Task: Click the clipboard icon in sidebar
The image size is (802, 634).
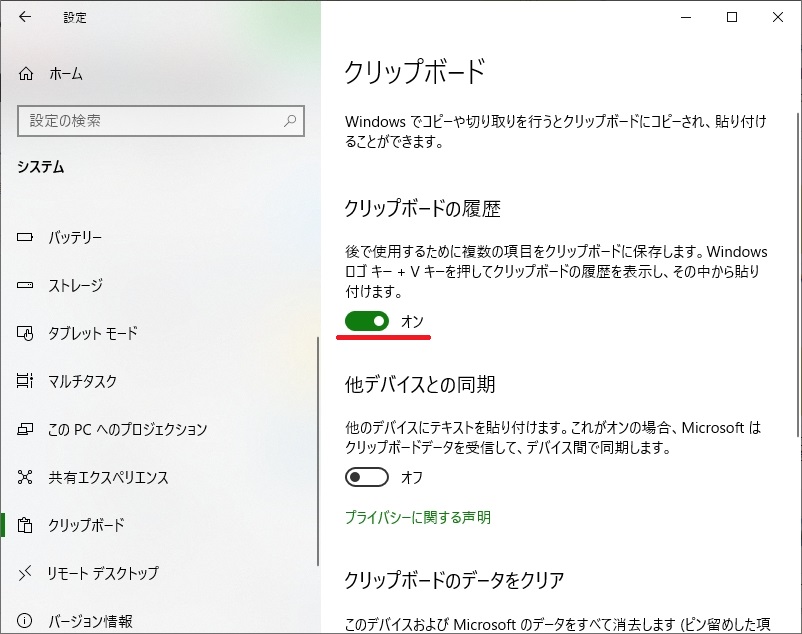Action: 25,525
